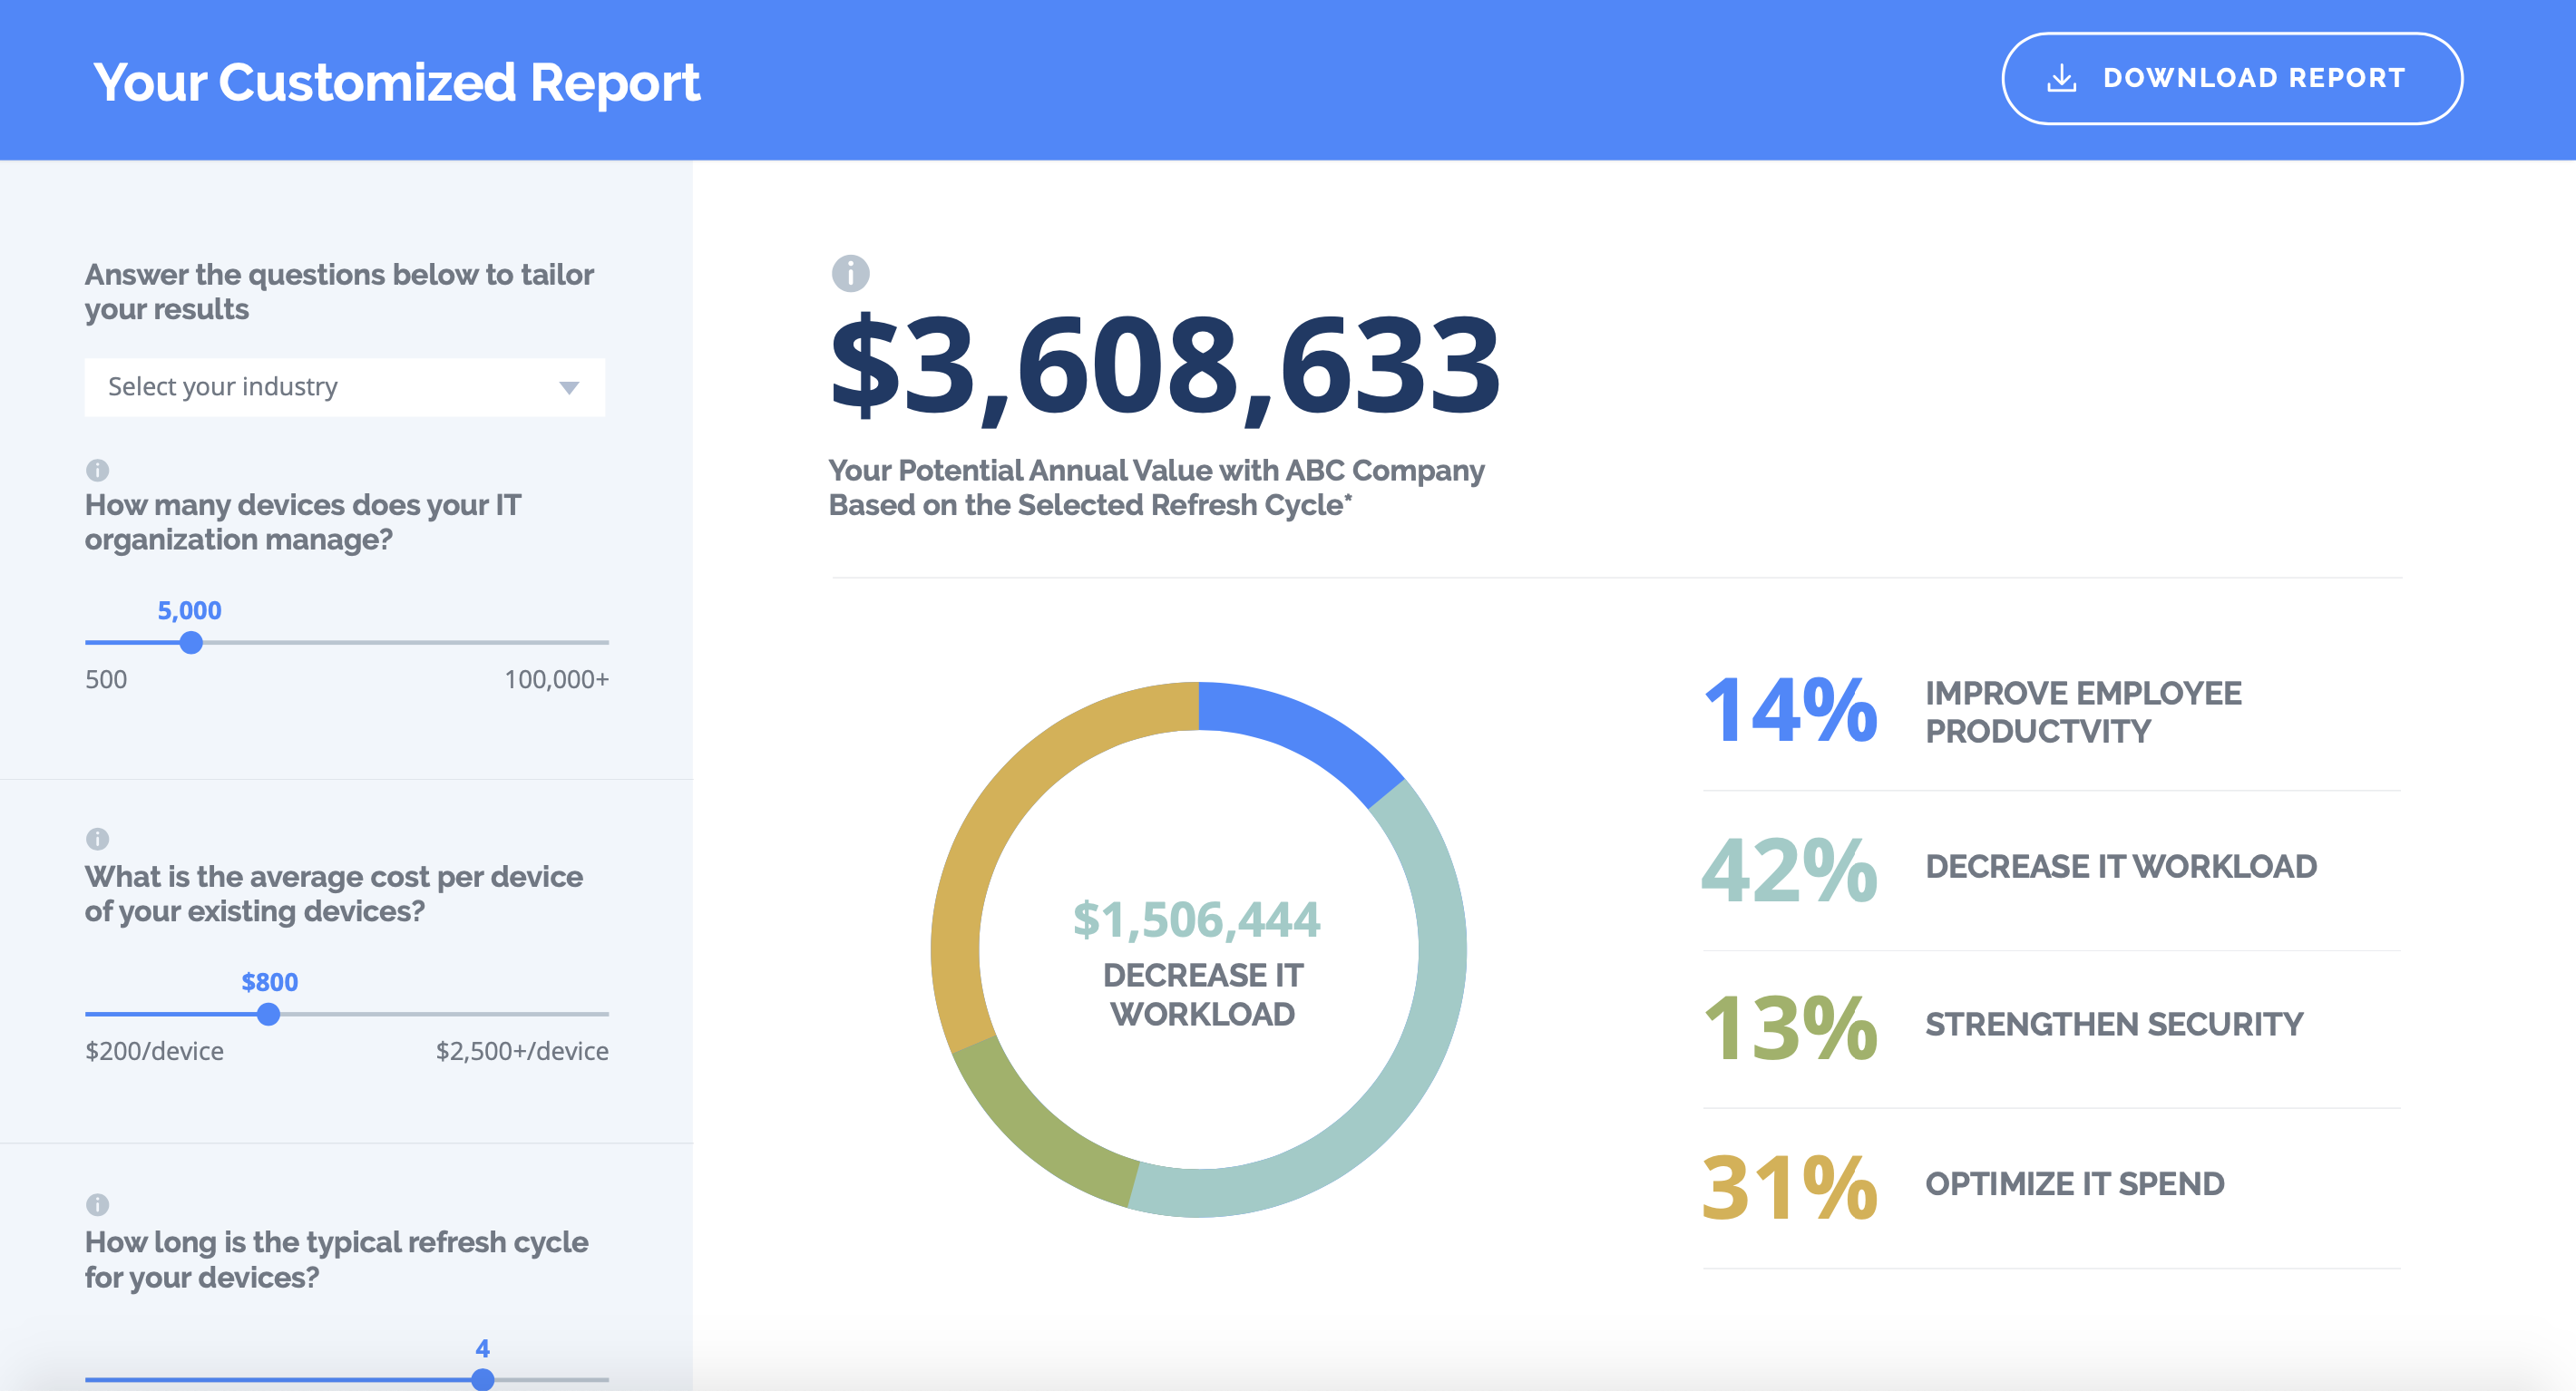This screenshot has width=2576, height=1391.
Task: Click the cost per device slider handle at $800
Action: click(268, 1014)
